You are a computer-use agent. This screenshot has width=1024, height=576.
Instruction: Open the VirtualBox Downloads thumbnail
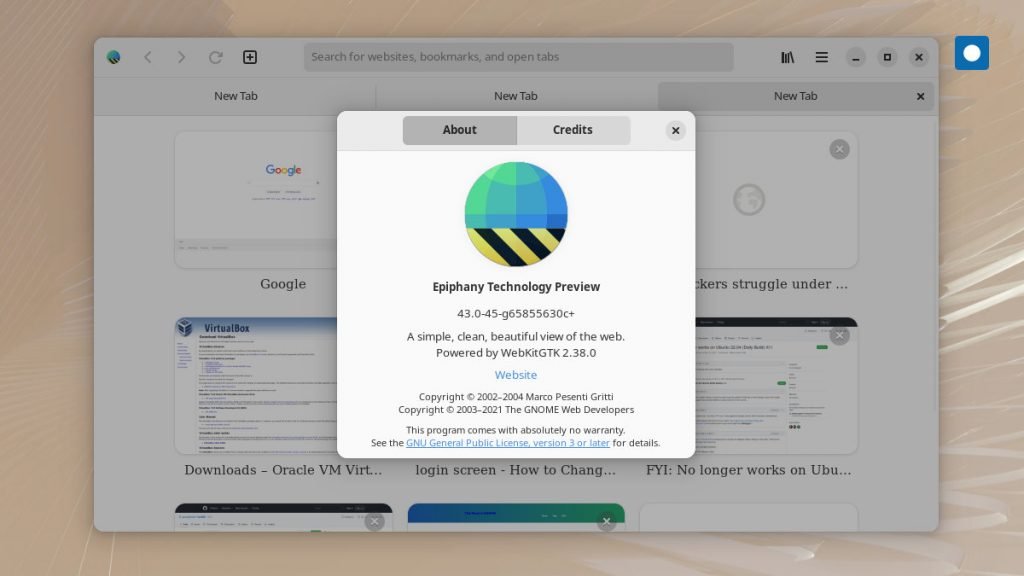click(256, 386)
